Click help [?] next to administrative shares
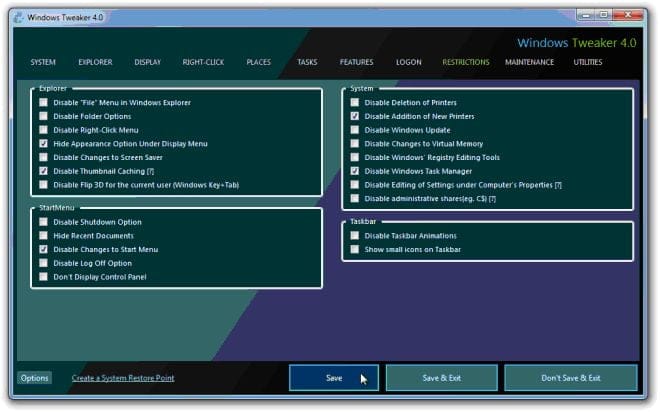Screen dimensions: 660x412 pos(492,199)
